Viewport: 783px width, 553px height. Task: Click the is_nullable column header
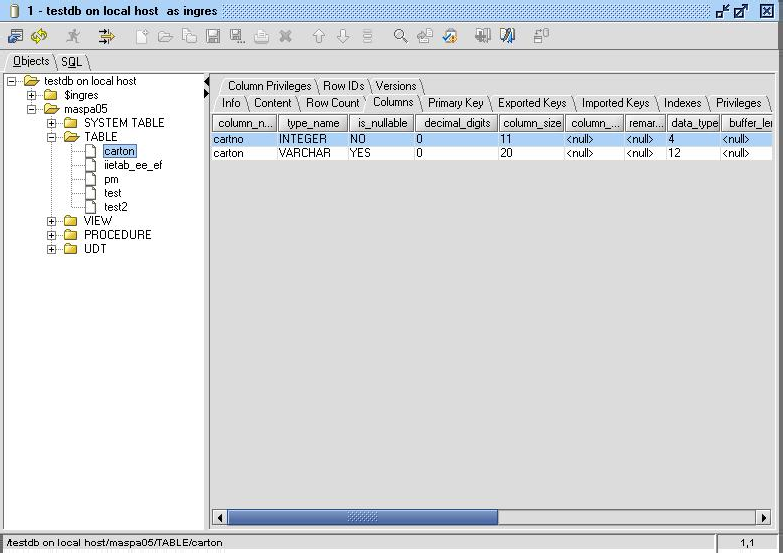pos(382,123)
